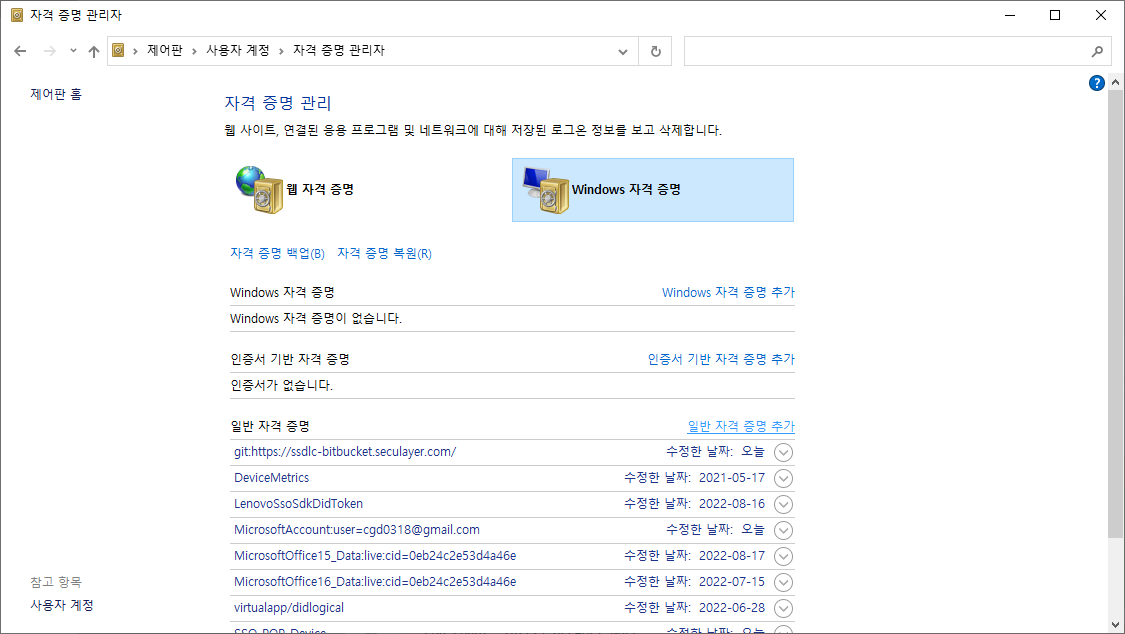The width and height of the screenshot is (1125, 634).
Task: Click 인증서 기반 자격 증명 추가
Action: pyautogui.click(x=721, y=359)
